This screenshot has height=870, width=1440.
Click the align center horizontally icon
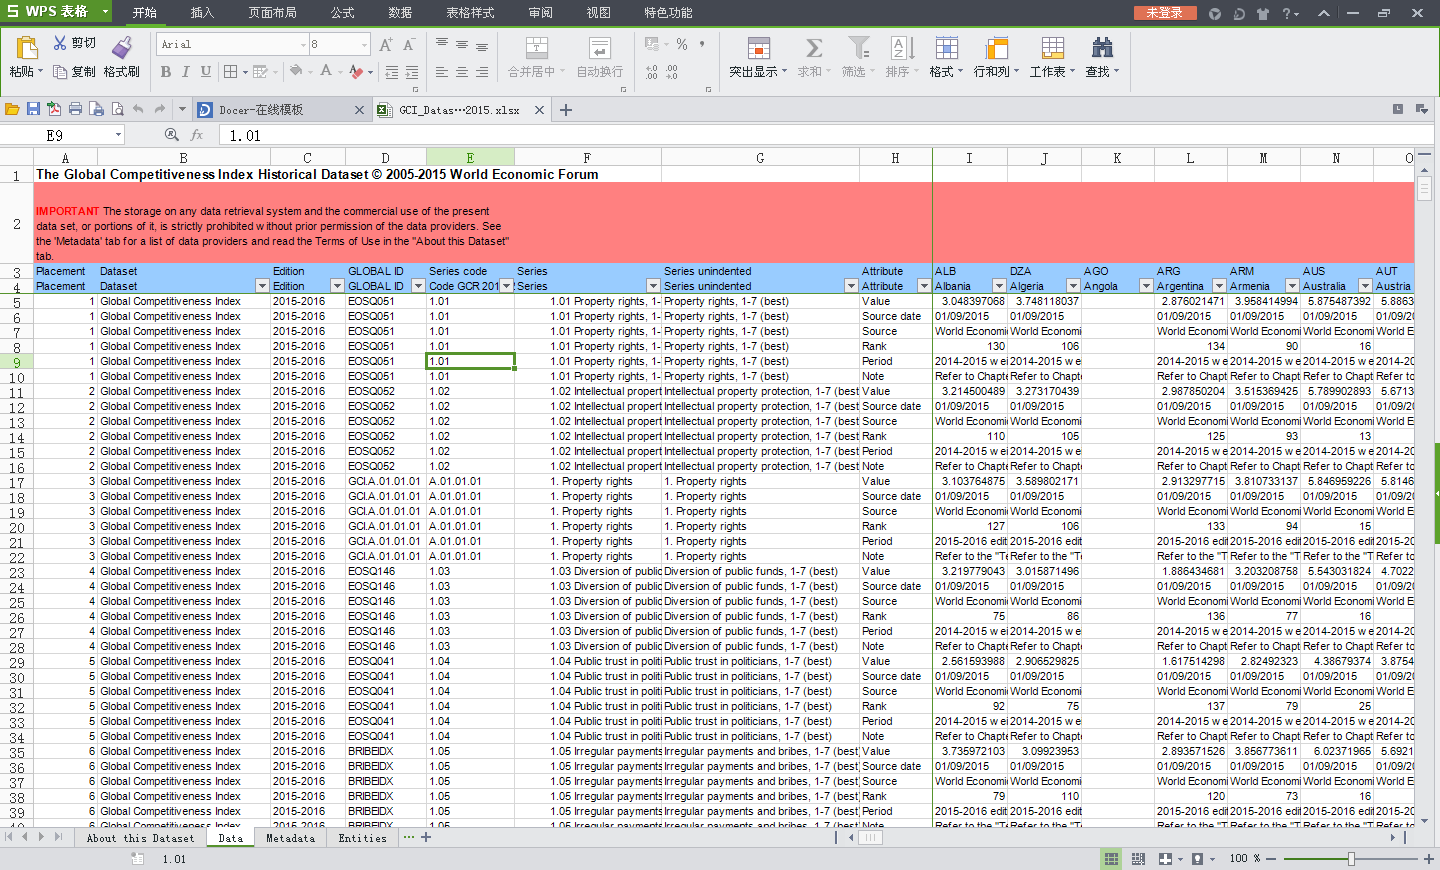[x=462, y=72]
